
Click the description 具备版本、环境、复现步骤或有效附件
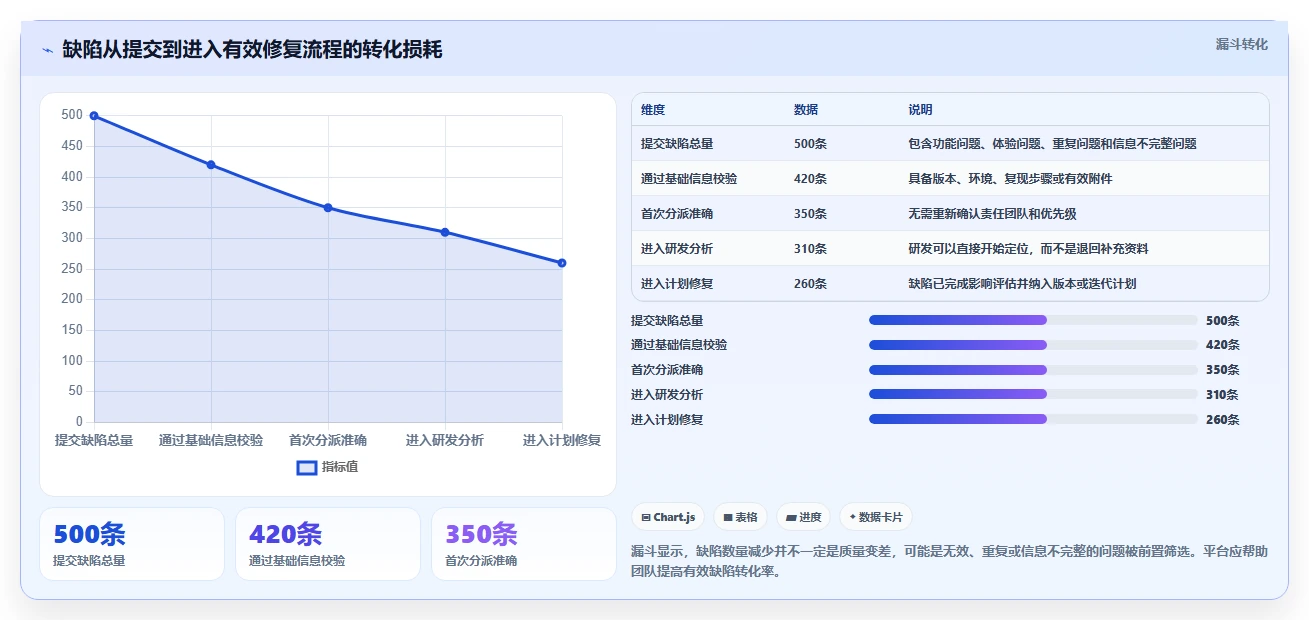pyautogui.click(x=1010, y=179)
